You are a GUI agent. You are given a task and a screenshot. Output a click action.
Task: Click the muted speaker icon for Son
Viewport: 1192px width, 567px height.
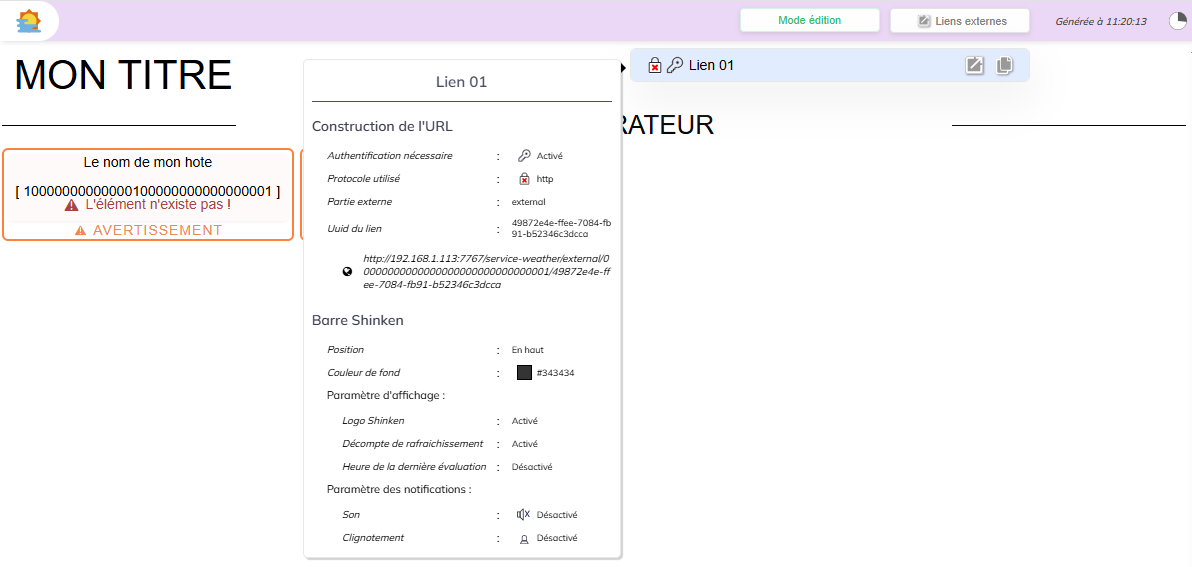pyautogui.click(x=523, y=515)
